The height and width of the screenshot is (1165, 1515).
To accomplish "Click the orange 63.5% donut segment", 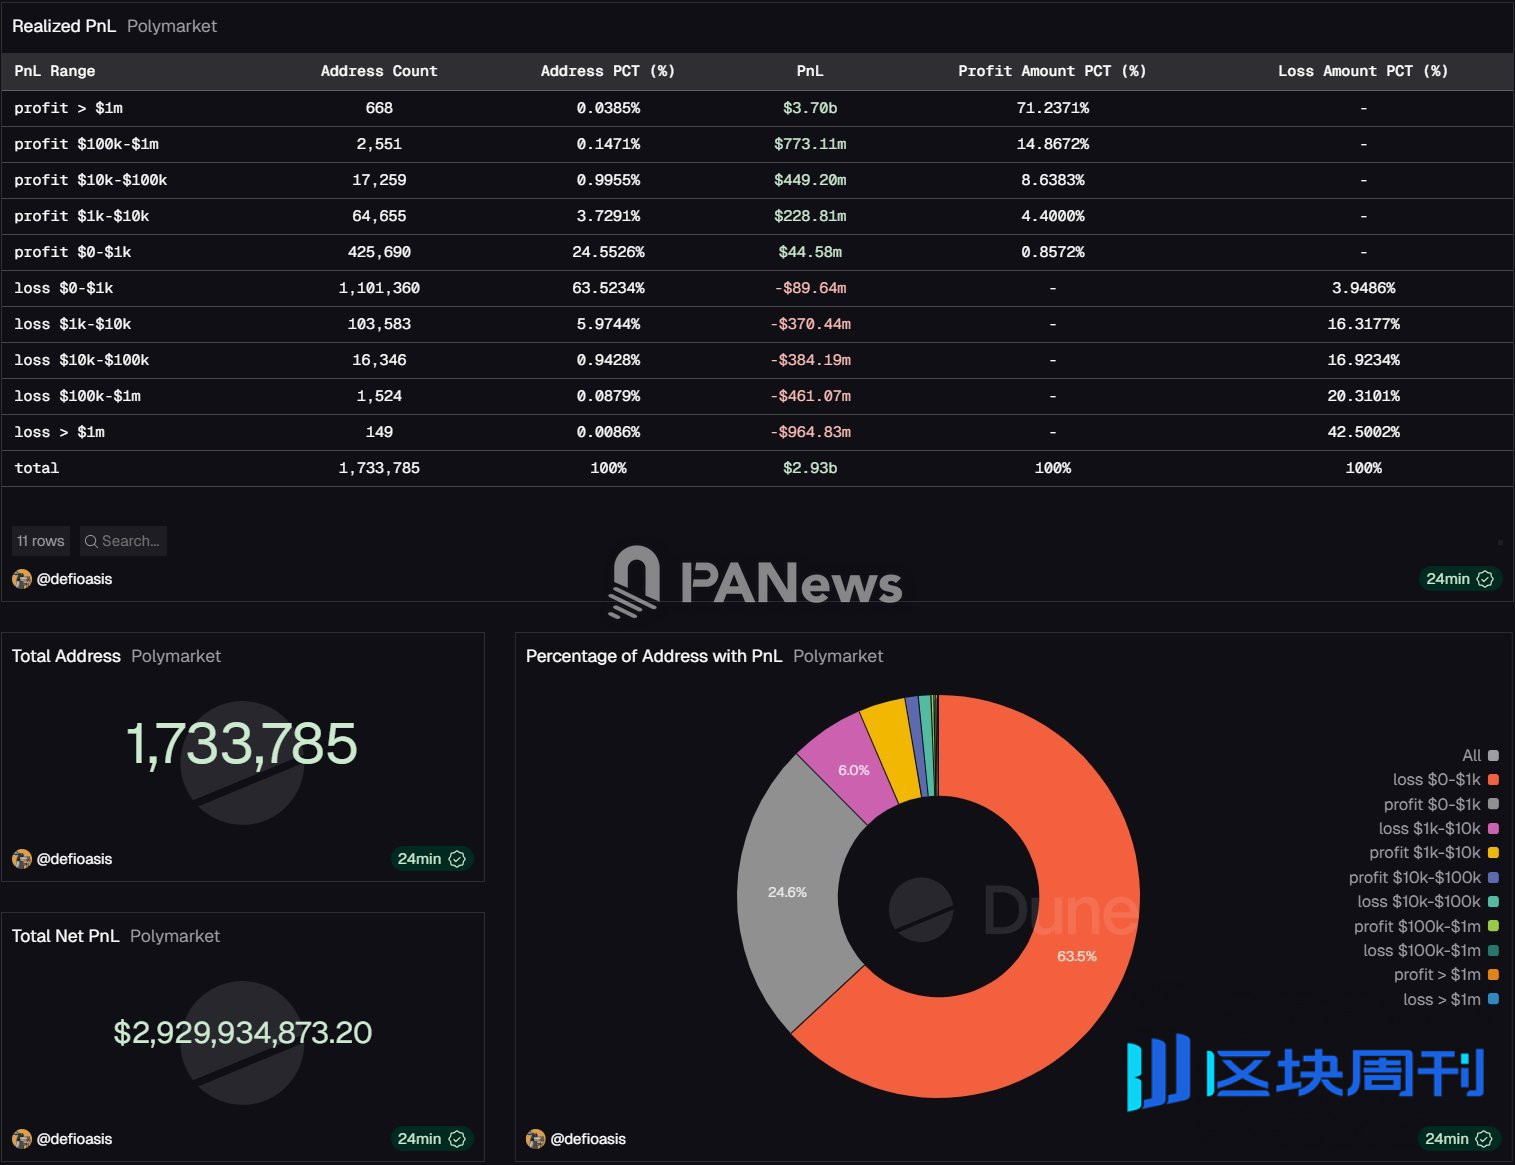I will click(x=1077, y=956).
